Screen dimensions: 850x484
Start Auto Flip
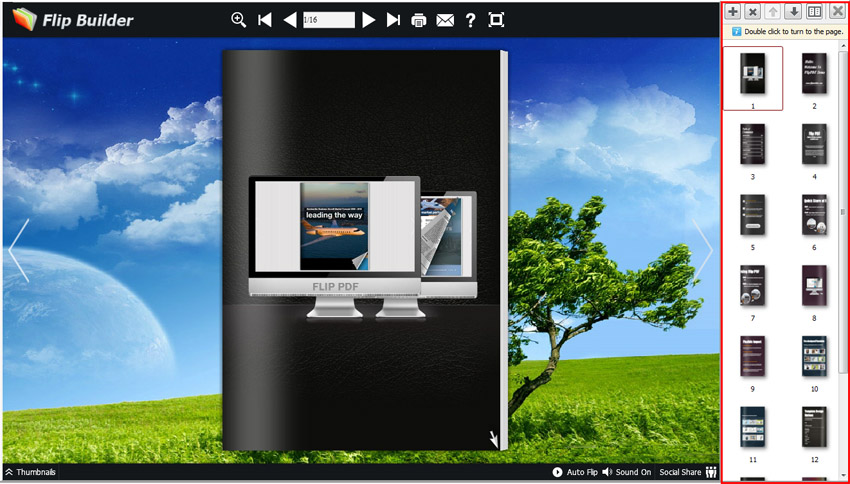(575, 472)
